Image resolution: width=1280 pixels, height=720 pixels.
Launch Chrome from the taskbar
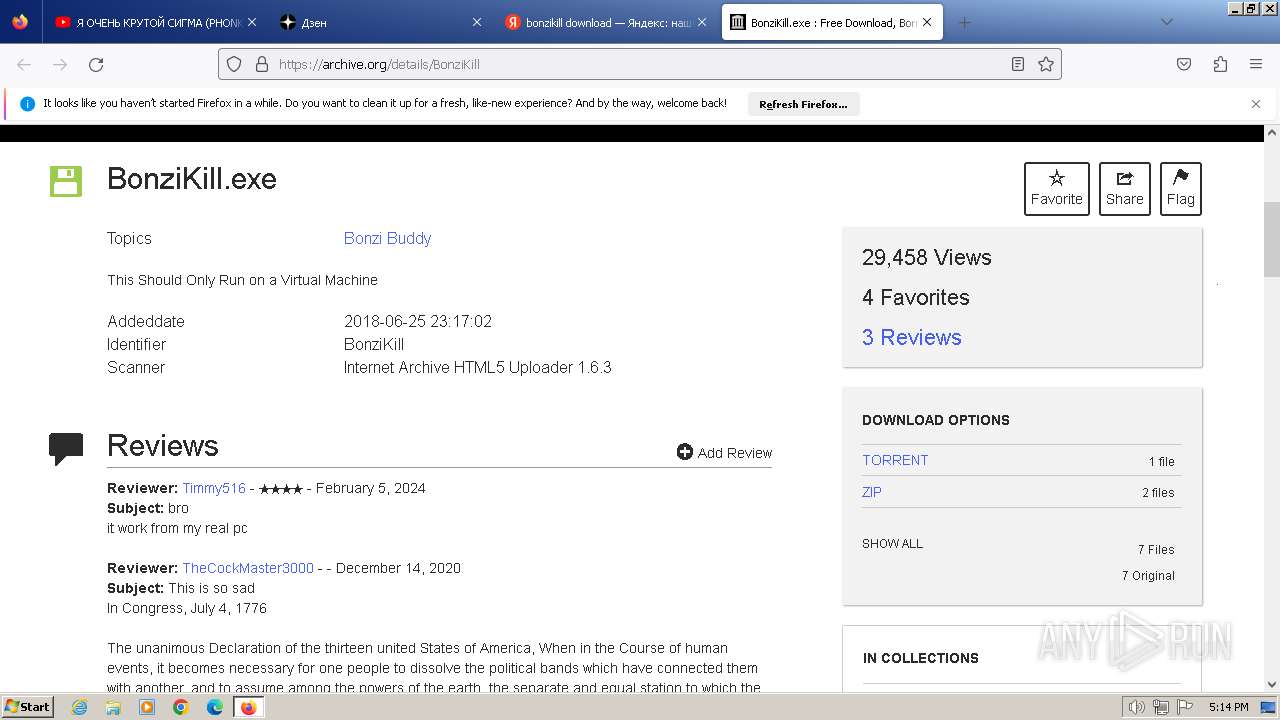point(181,707)
